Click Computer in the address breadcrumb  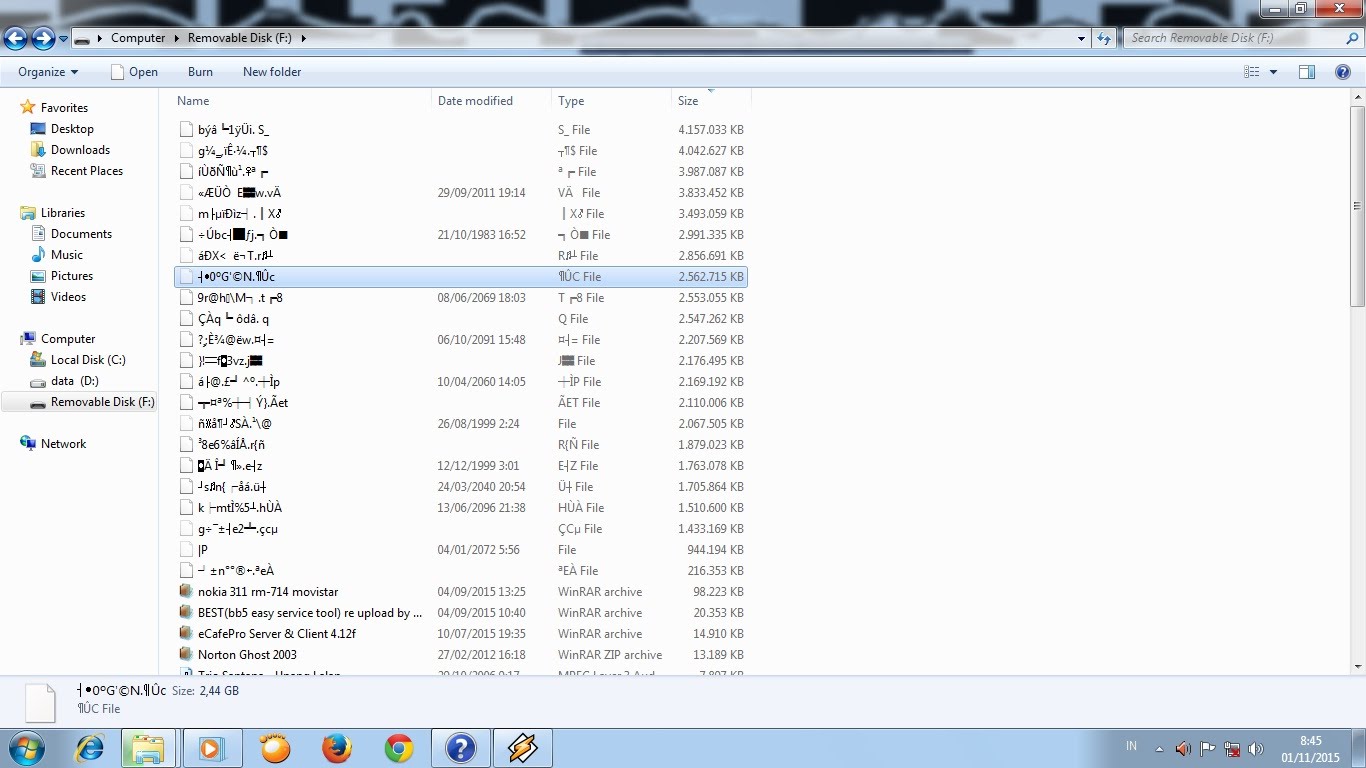tap(138, 38)
